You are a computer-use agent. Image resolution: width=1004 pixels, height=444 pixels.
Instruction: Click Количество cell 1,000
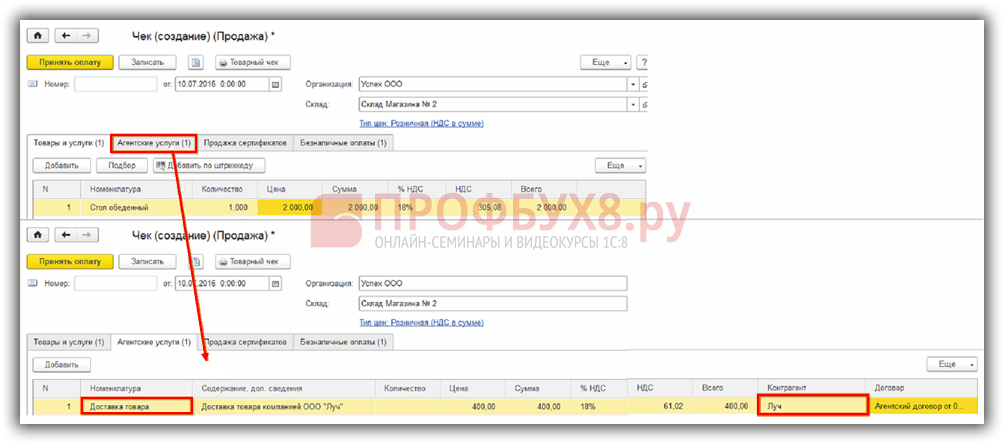click(225, 207)
